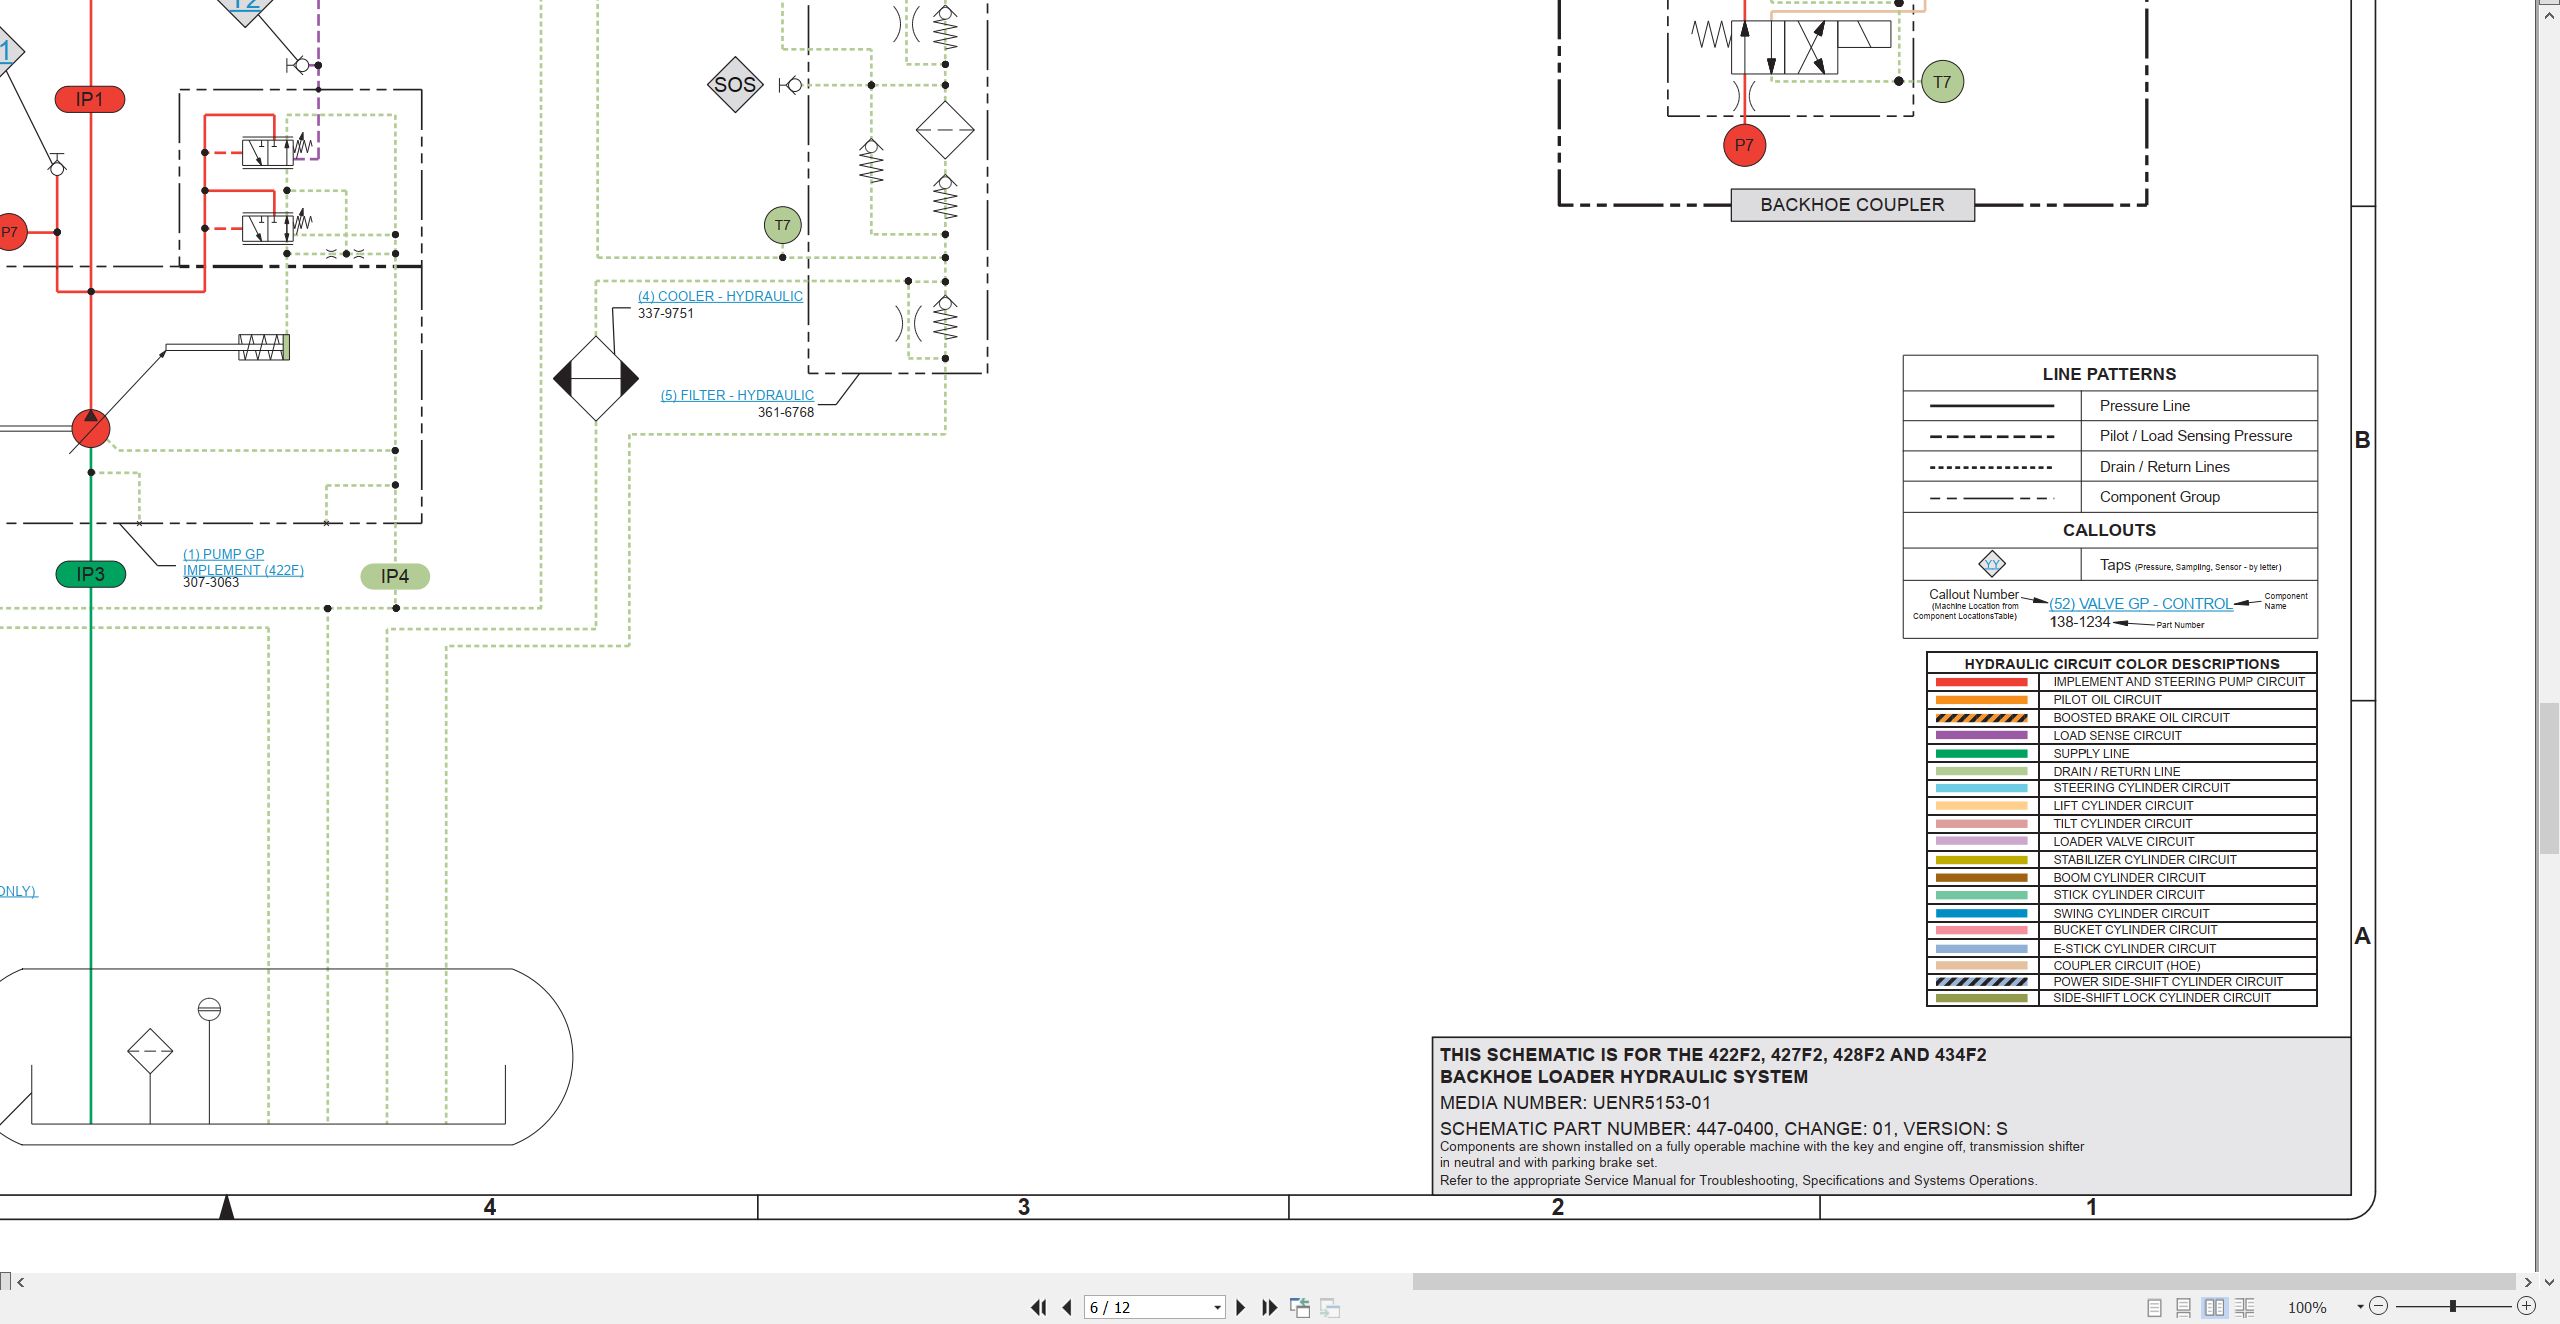Click the Swing Cylinder Circuit blue swatch
The width and height of the screenshot is (2560, 1324).
pos(1981,913)
